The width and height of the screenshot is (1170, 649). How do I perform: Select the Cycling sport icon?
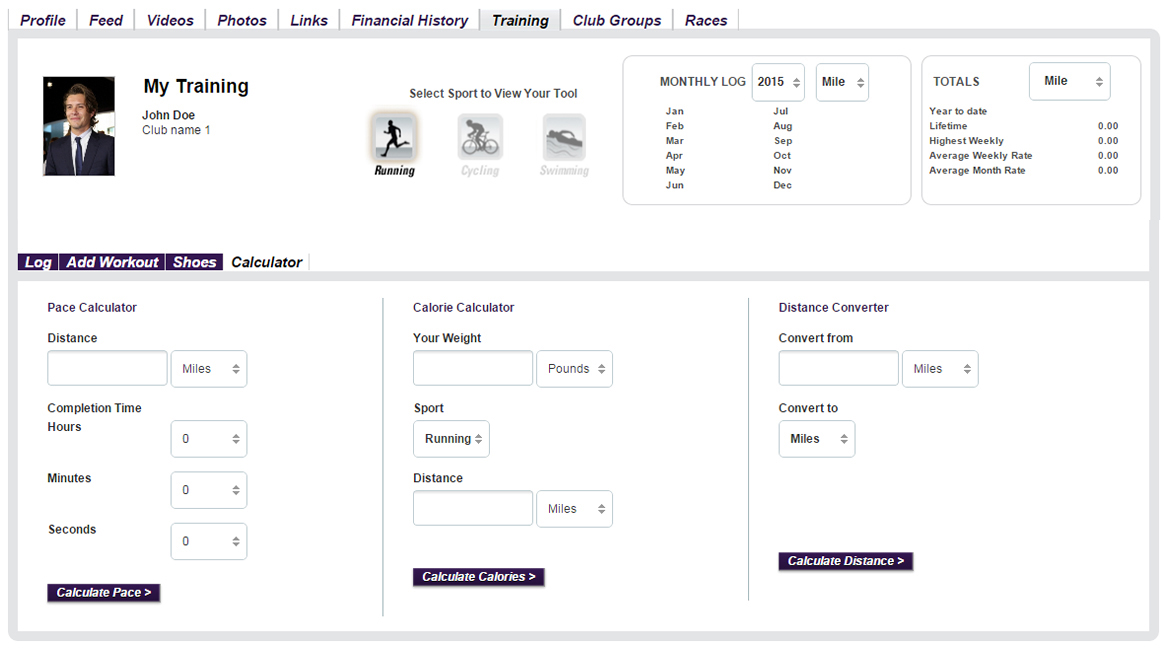(480, 137)
